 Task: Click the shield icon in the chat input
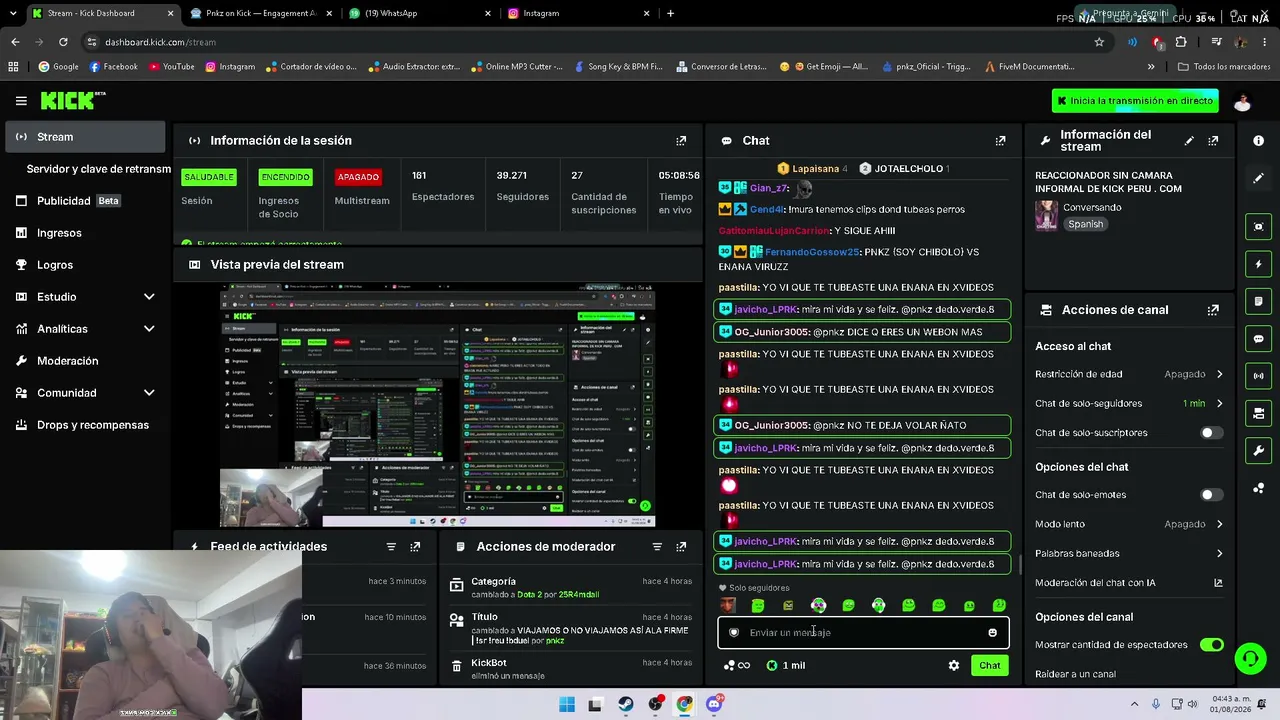tap(734, 633)
